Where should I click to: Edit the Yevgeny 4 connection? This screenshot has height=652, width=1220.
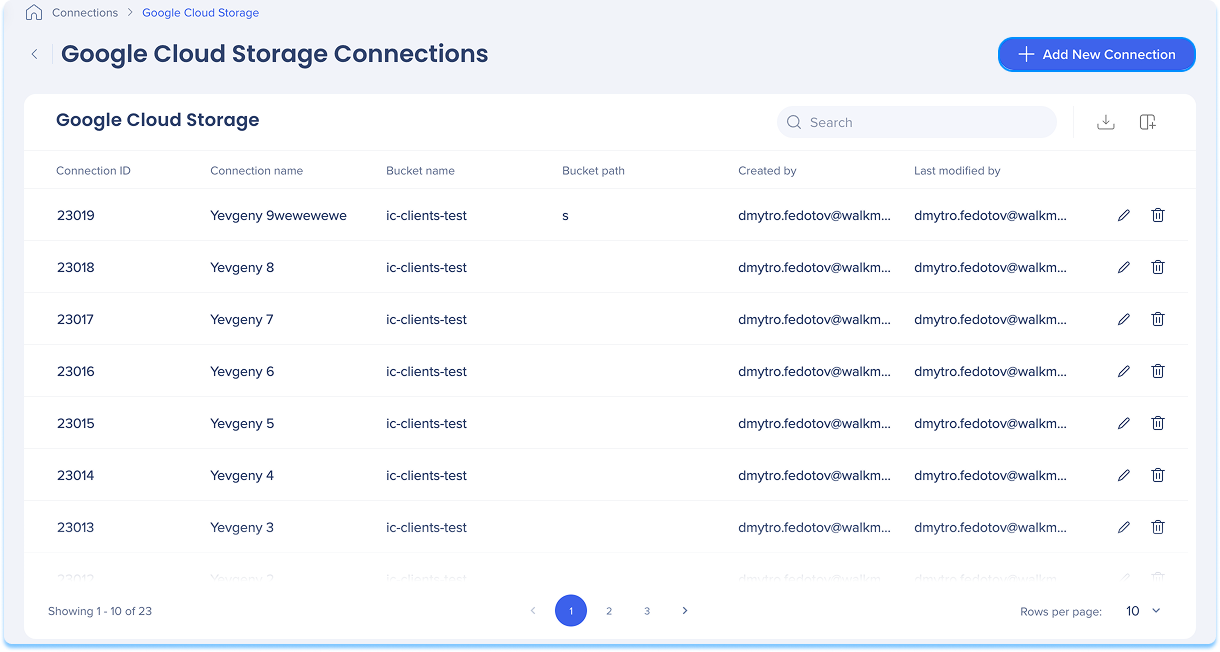(1124, 475)
